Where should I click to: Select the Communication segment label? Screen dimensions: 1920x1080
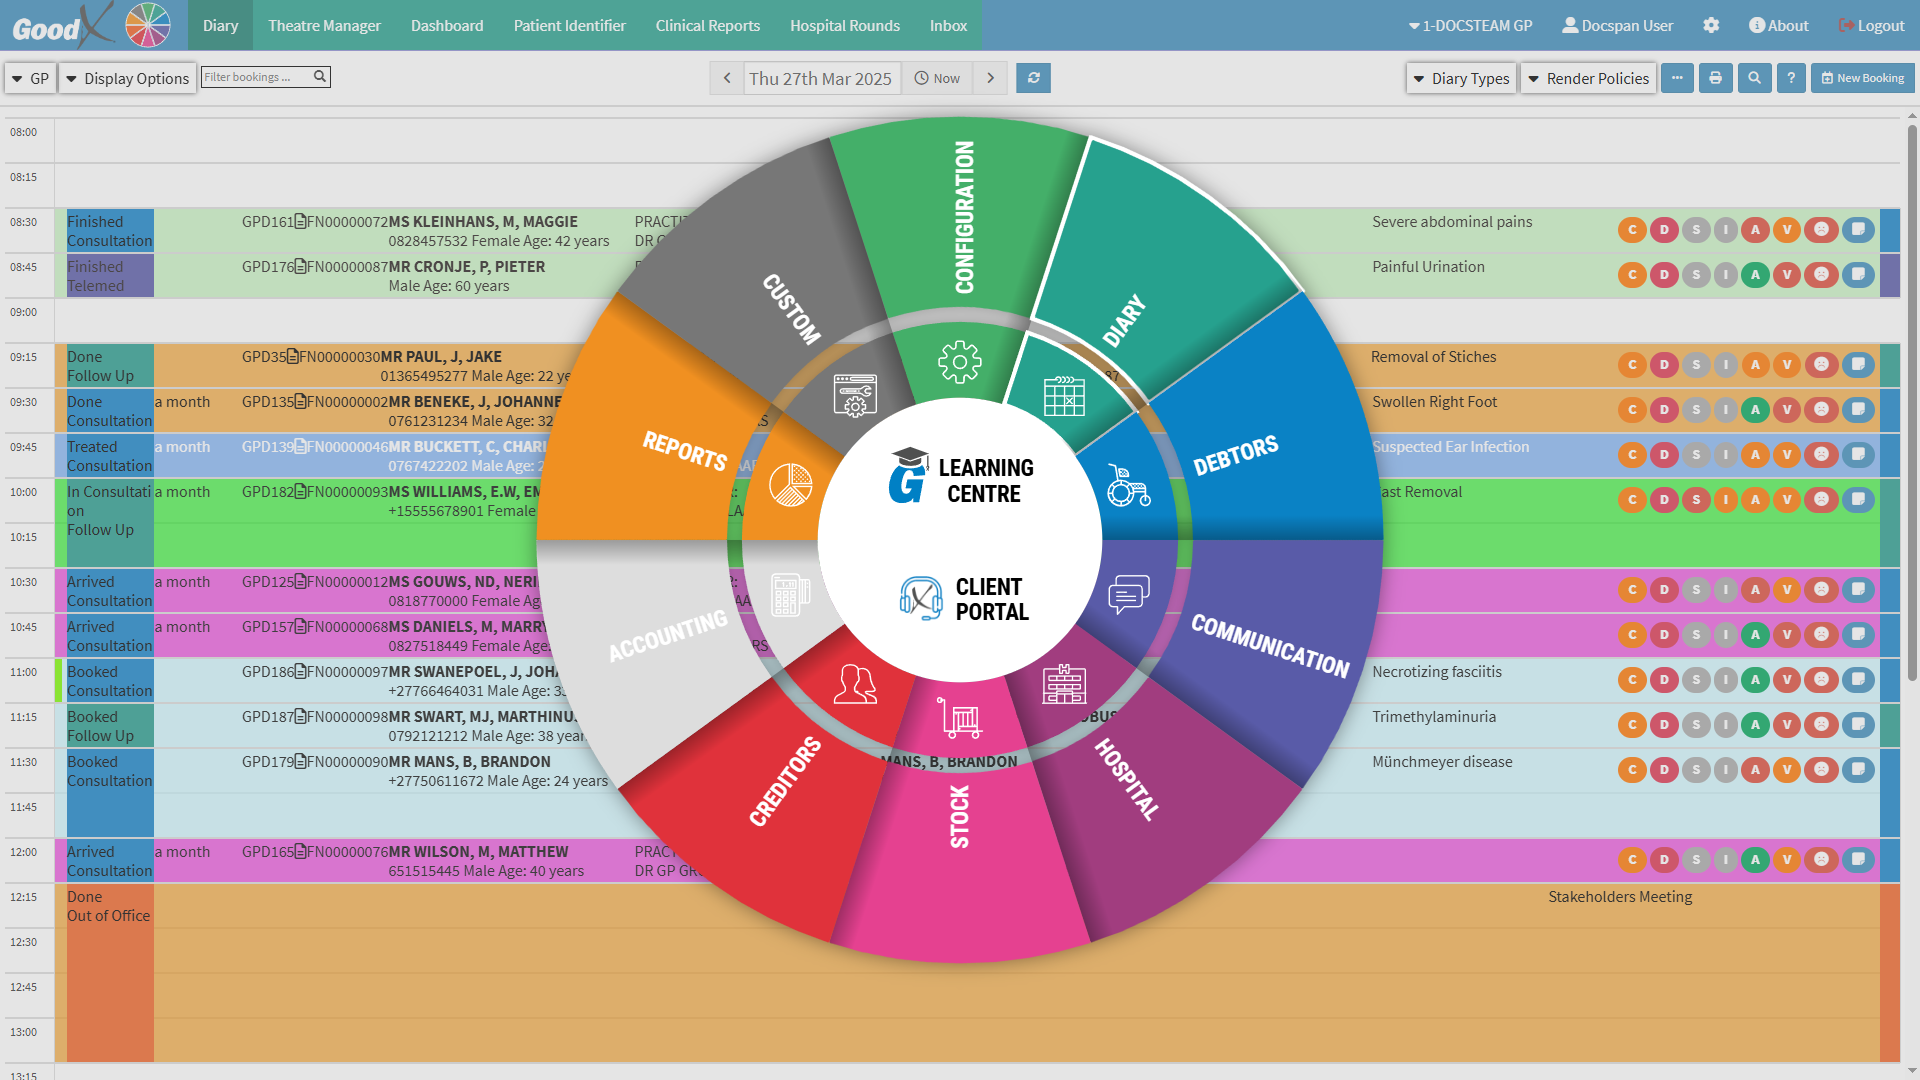[1270, 645]
